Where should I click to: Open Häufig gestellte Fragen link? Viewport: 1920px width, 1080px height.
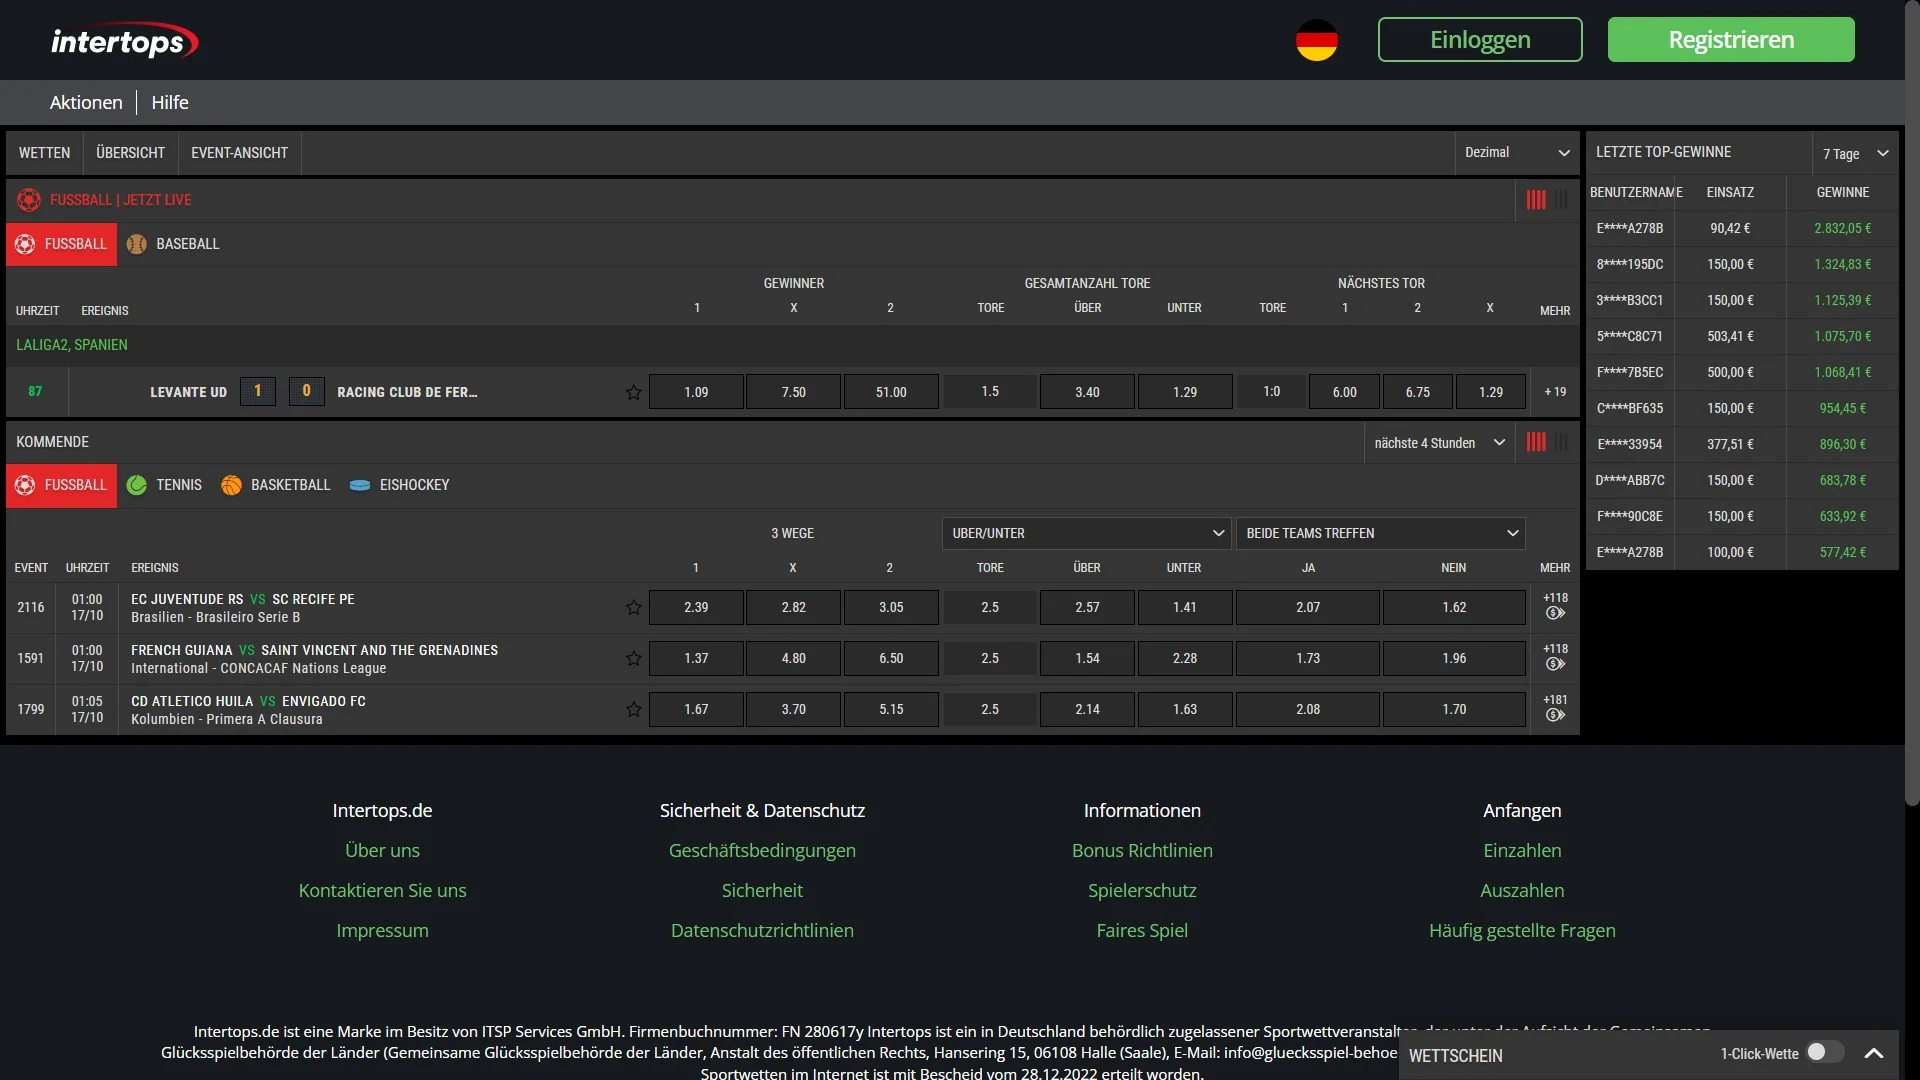coord(1522,930)
